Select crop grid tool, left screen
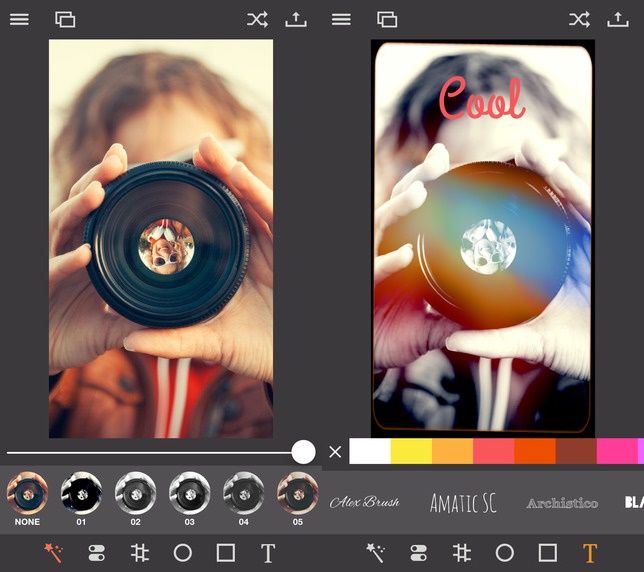The height and width of the screenshot is (572, 644). point(140,553)
